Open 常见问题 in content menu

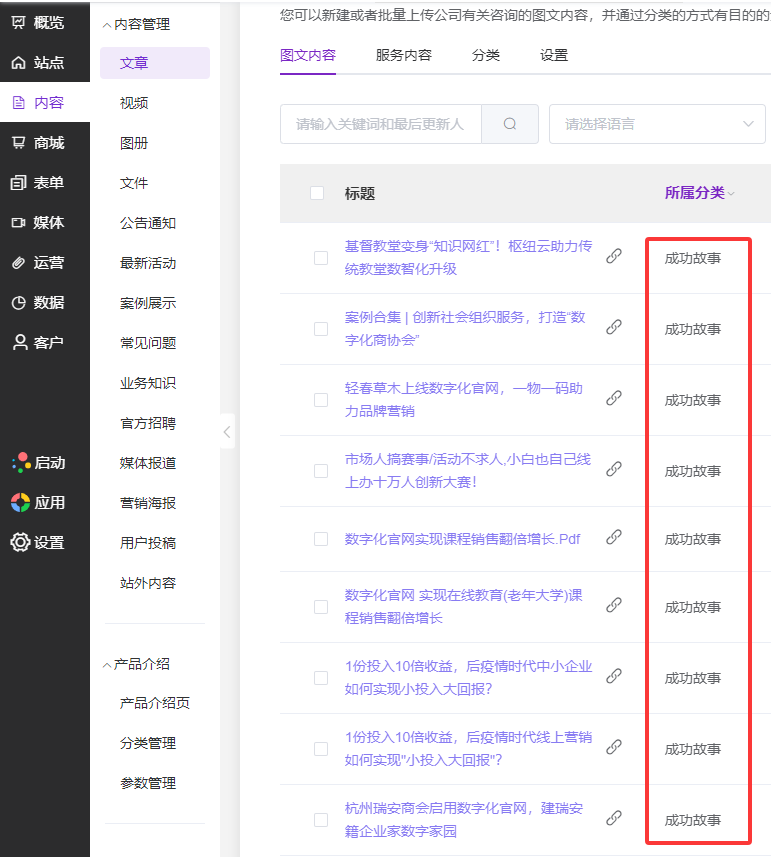(x=148, y=343)
